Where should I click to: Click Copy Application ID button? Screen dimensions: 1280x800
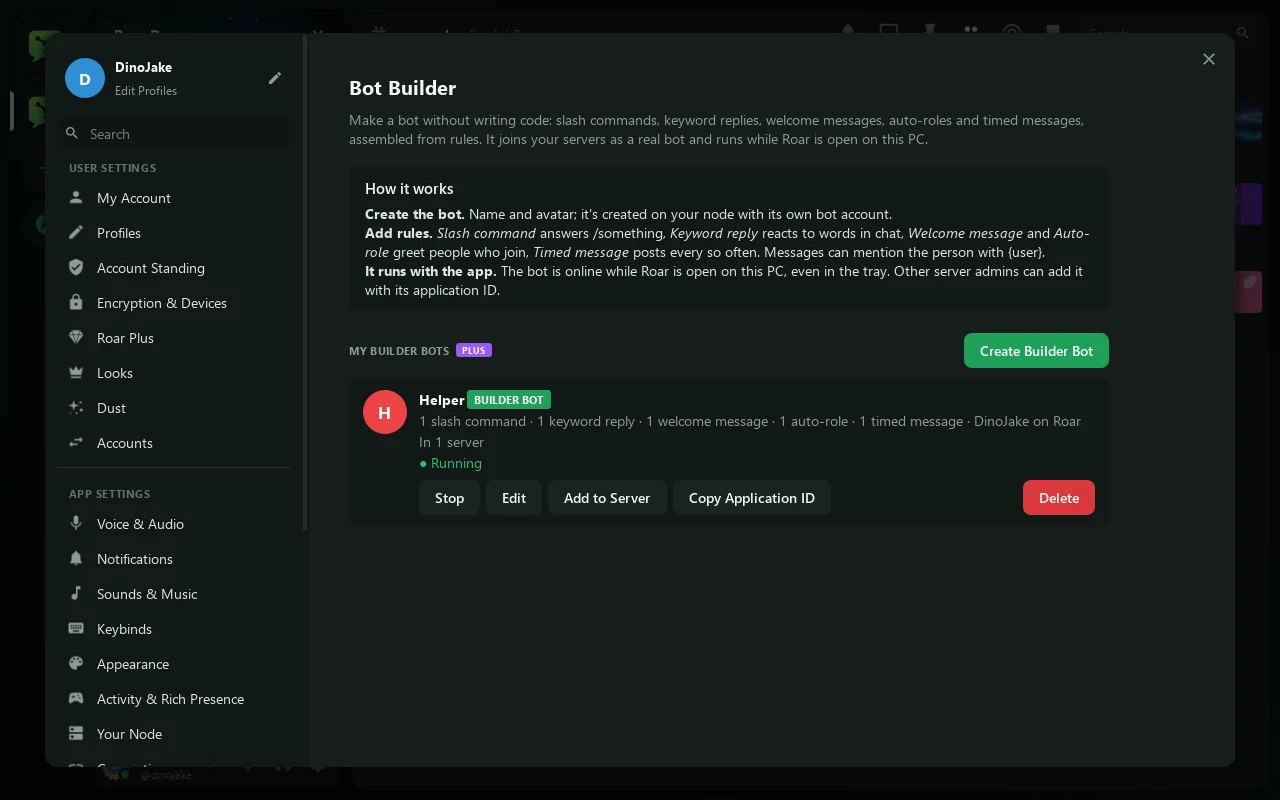[752, 498]
